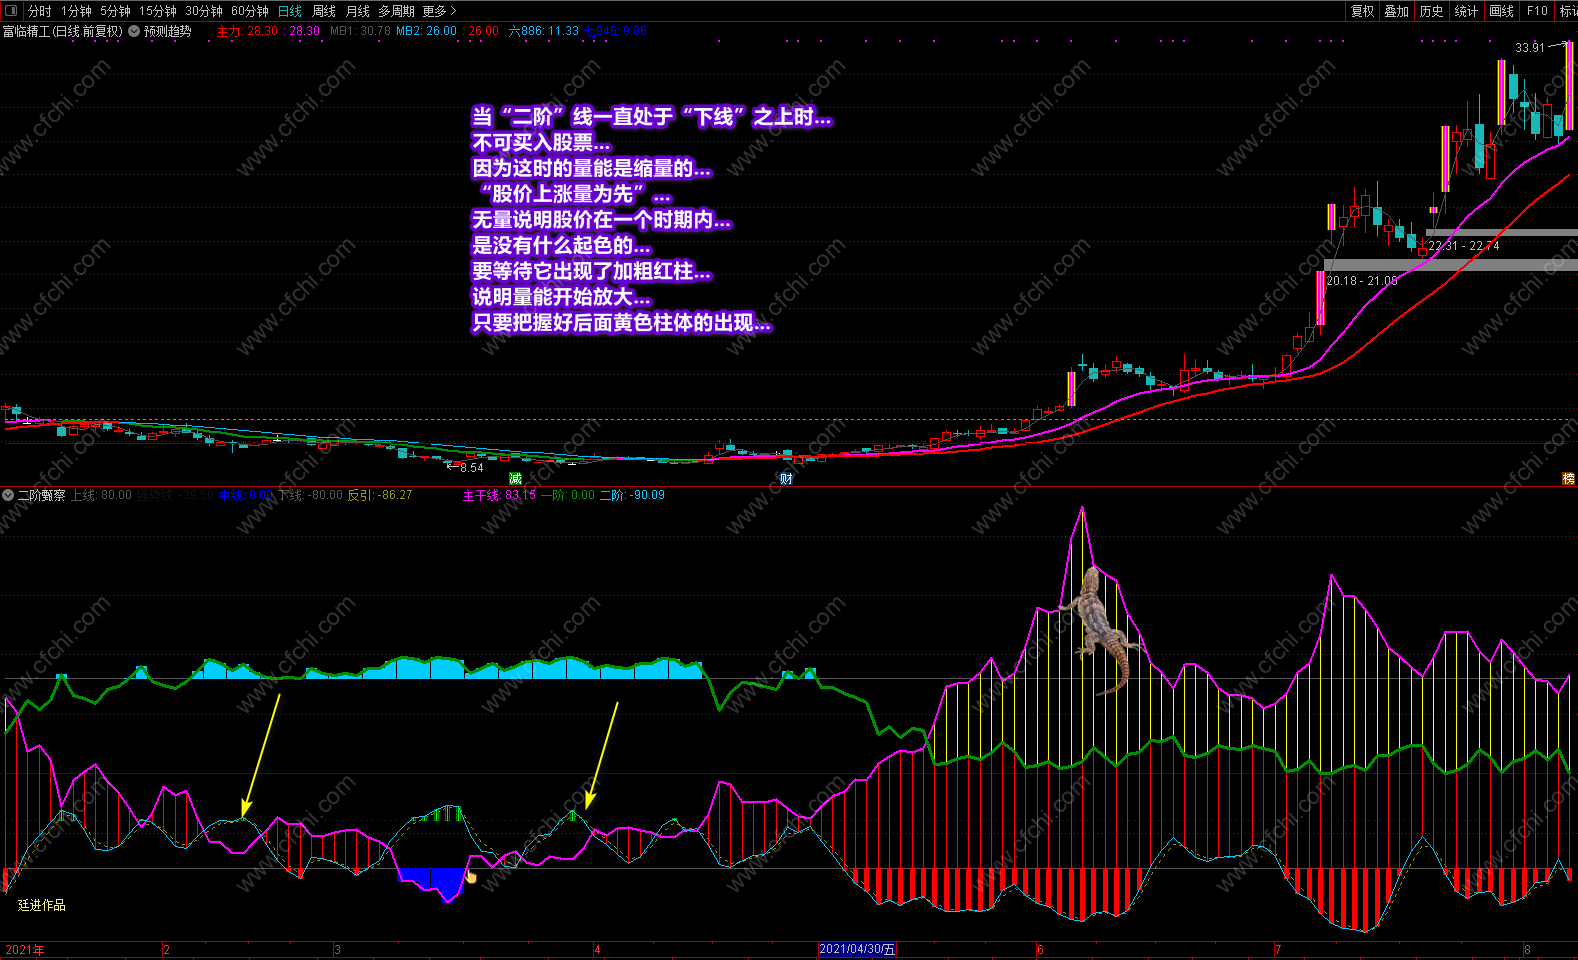Toggle 叠加 overlay comparison
This screenshot has height=960, width=1578.
coord(1396,11)
